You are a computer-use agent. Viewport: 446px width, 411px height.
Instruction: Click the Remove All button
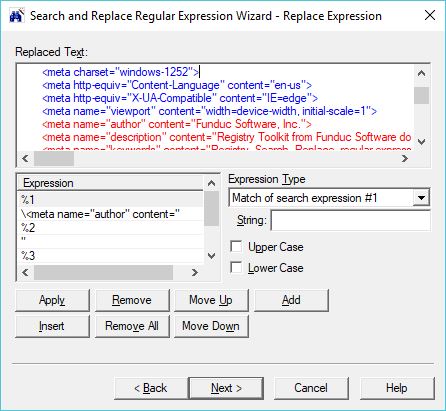[x=132, y=326]
